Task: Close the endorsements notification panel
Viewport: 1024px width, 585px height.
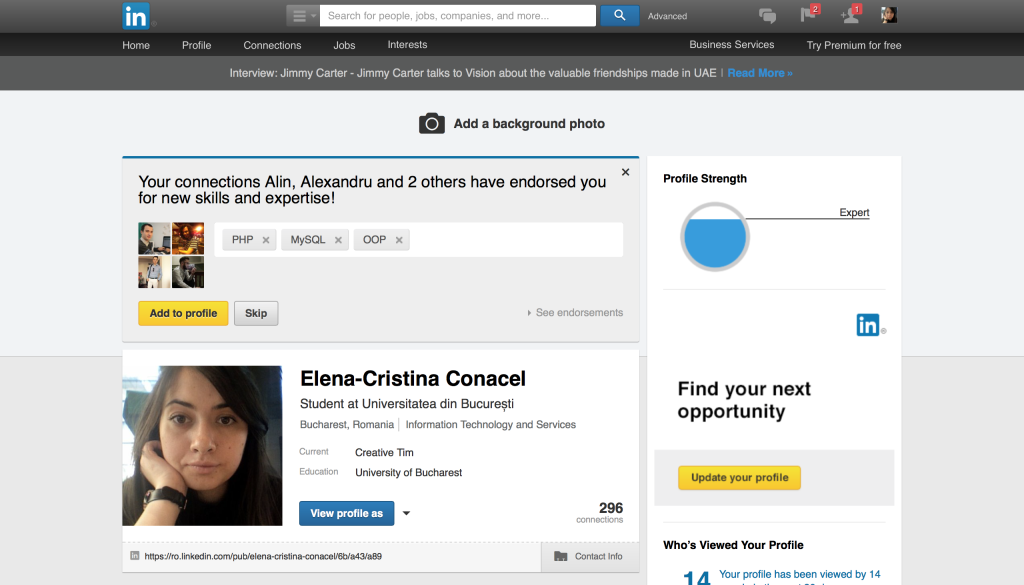Action: click(626, 172)
